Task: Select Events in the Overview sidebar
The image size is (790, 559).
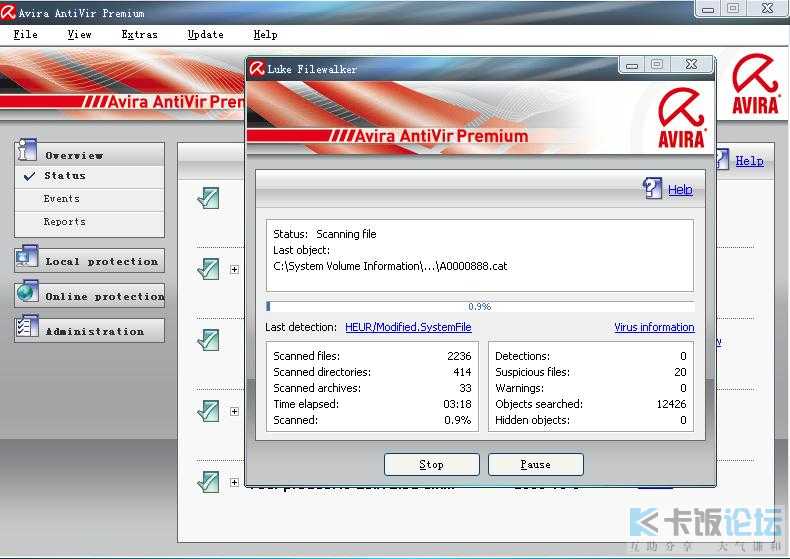Action: (62, 199)
